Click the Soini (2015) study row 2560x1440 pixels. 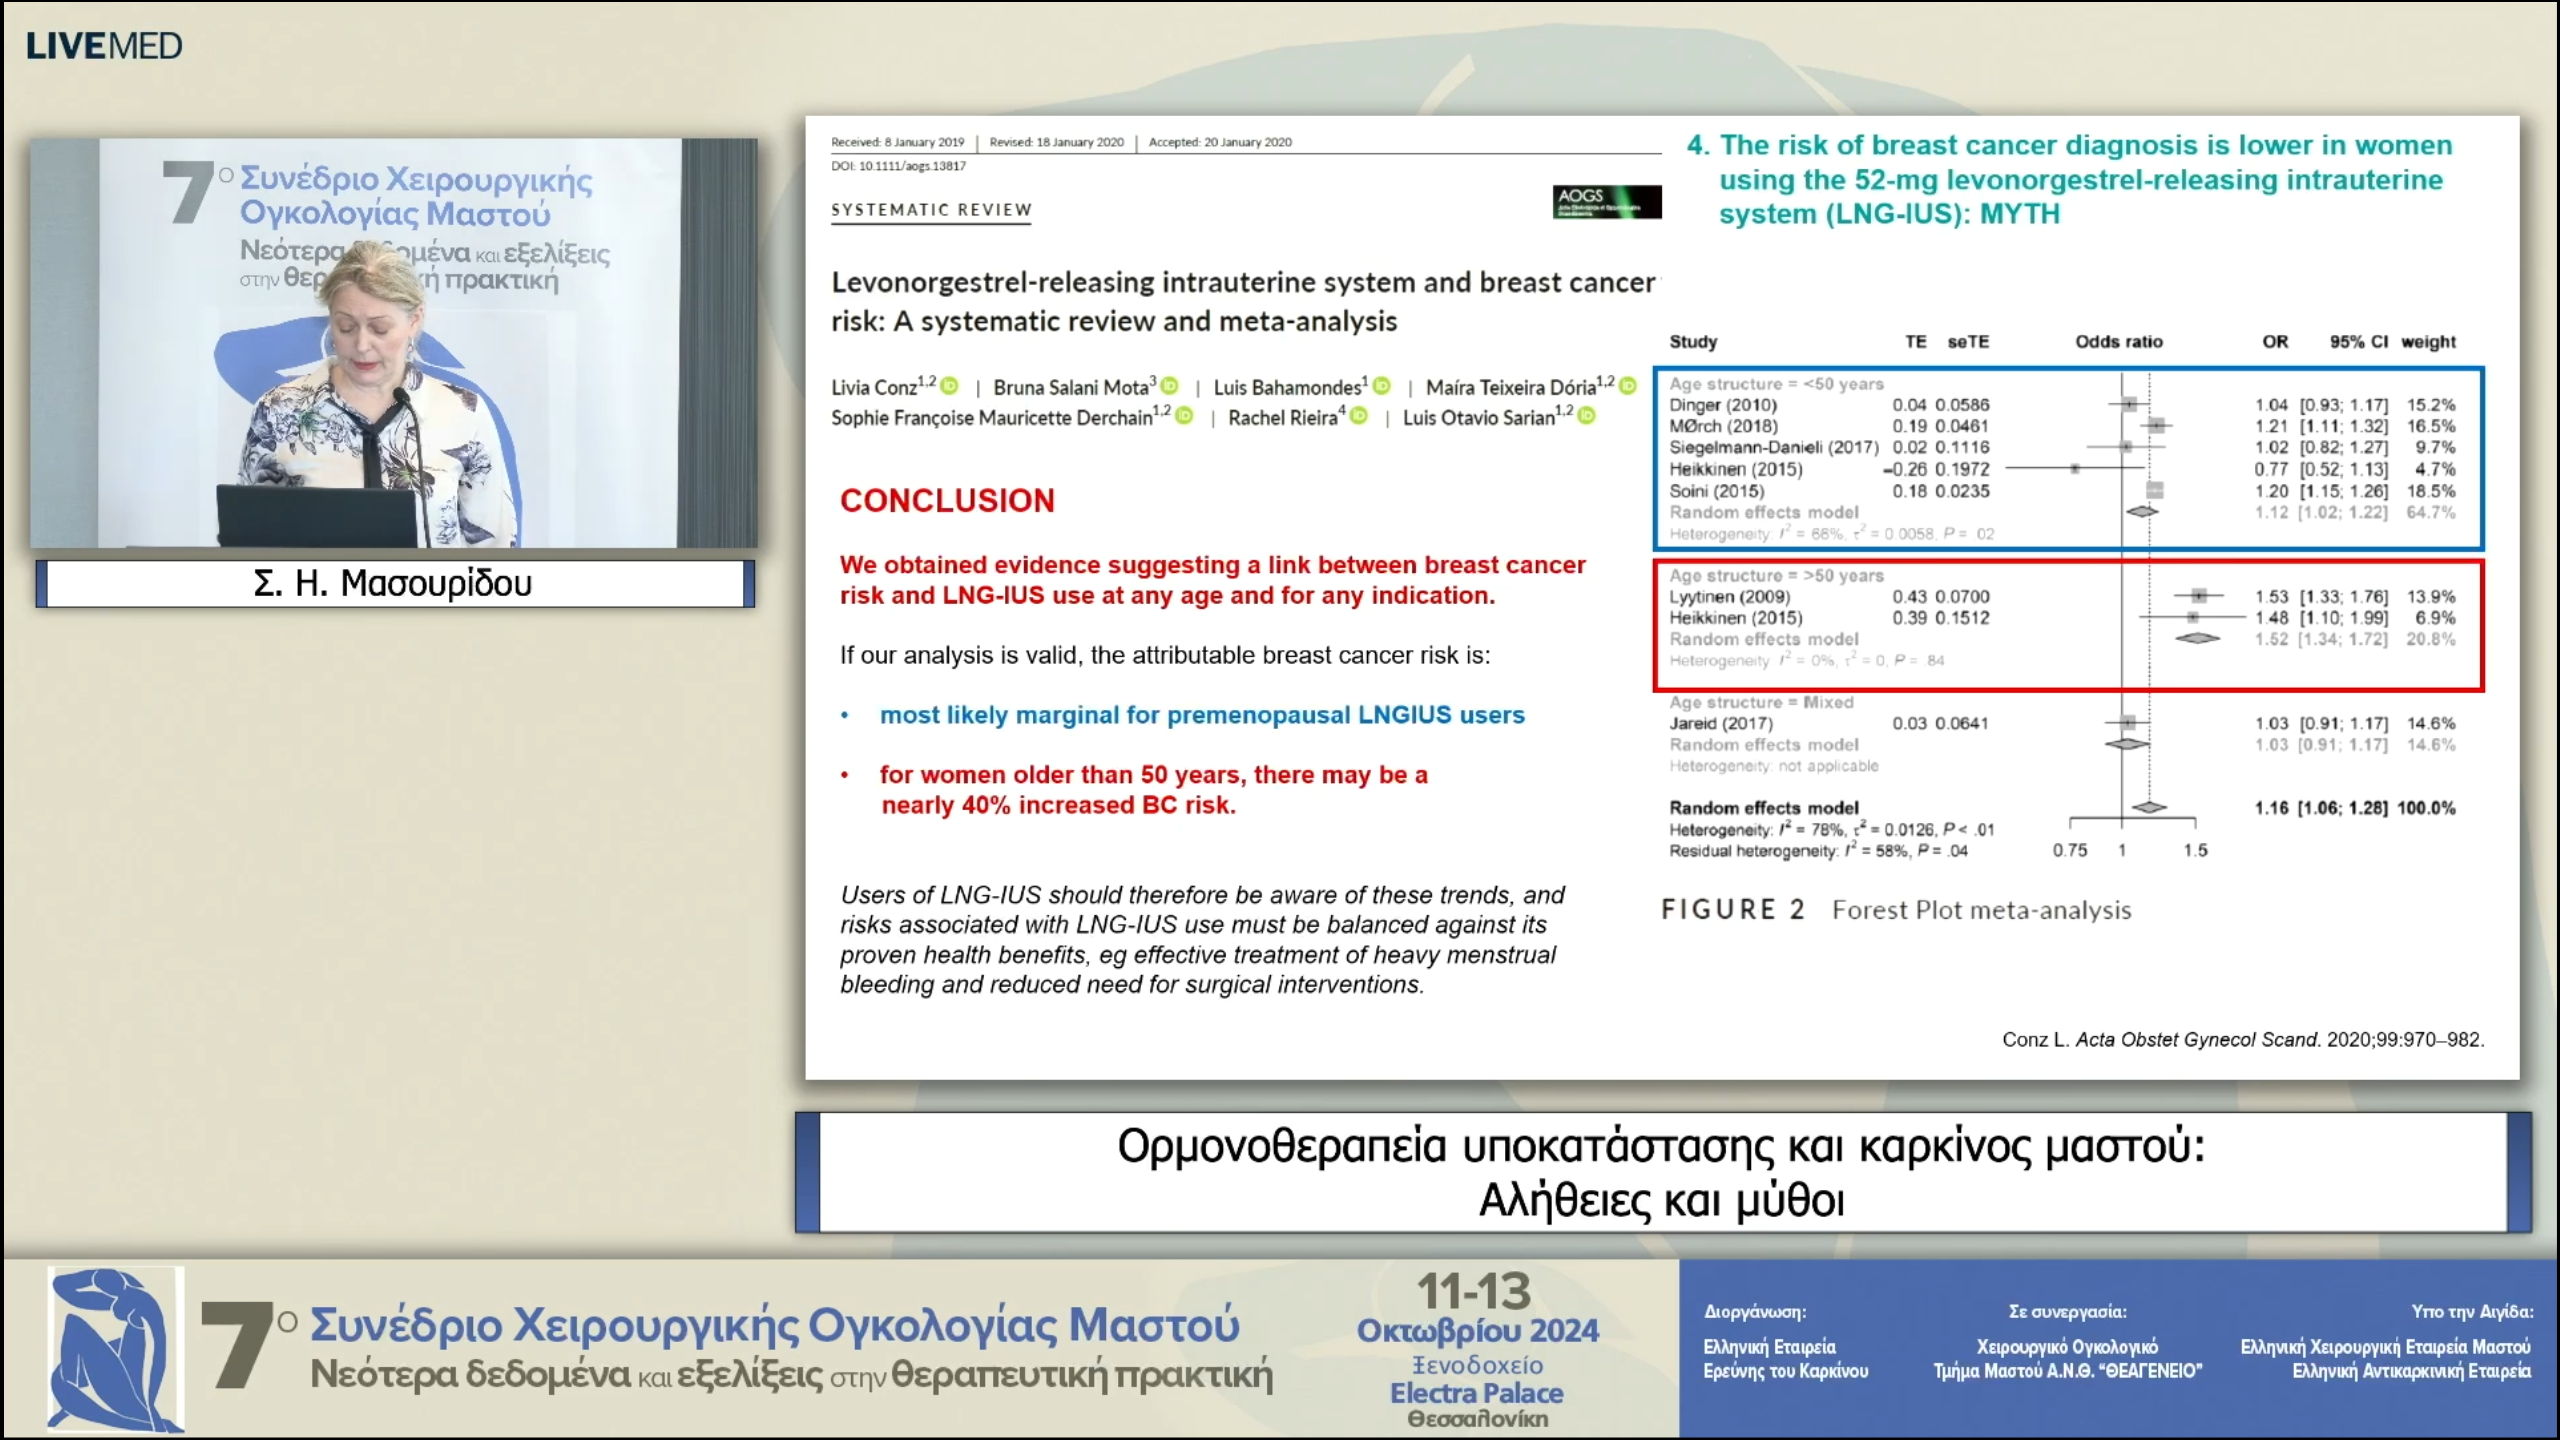coord(2062,491)
